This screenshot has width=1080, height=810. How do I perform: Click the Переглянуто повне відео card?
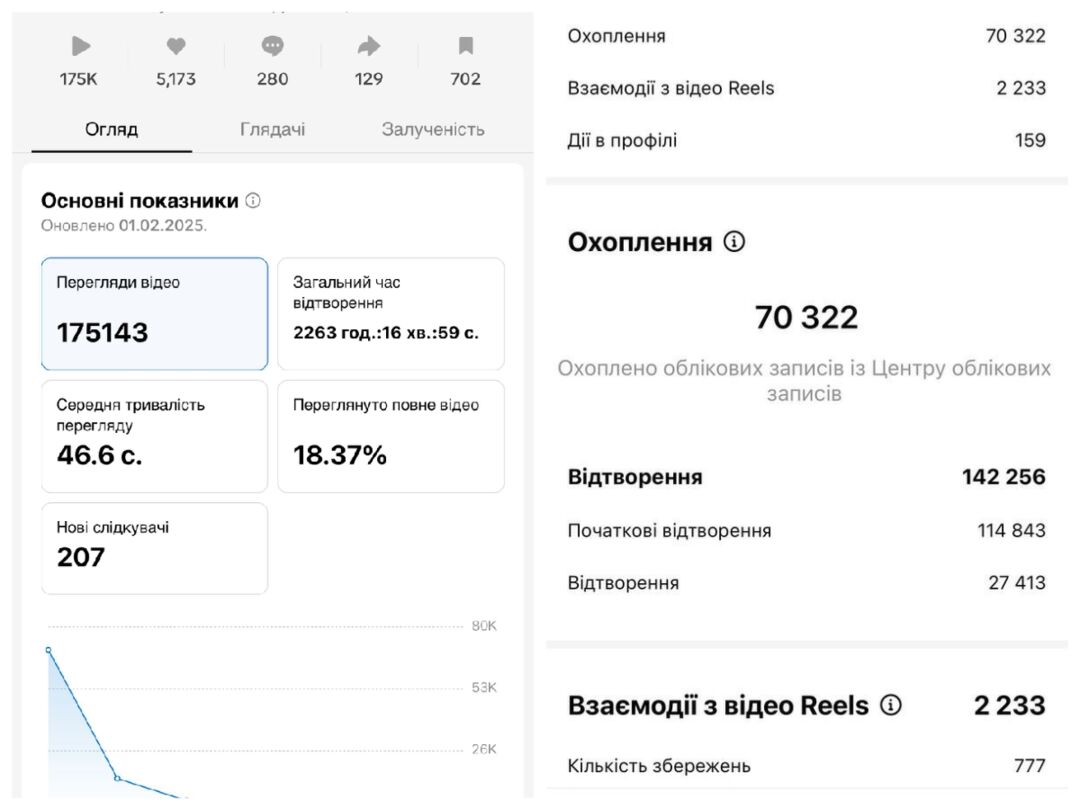click(391, 437)
